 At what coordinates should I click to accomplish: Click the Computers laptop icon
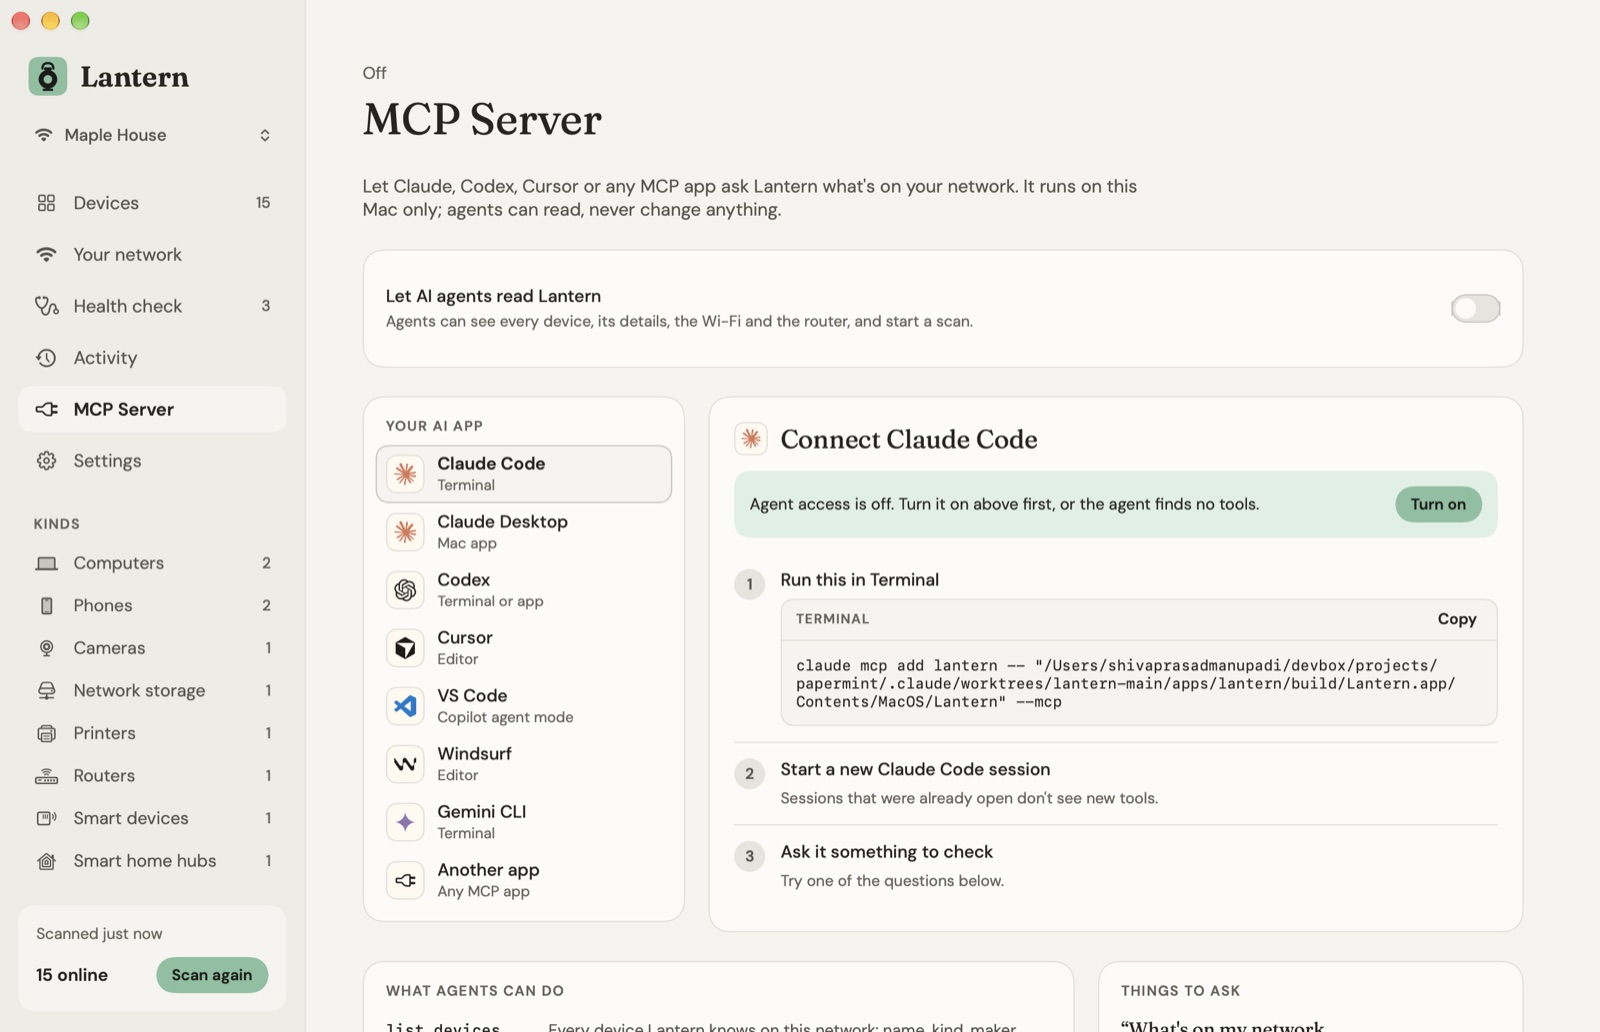pos(46,563)
